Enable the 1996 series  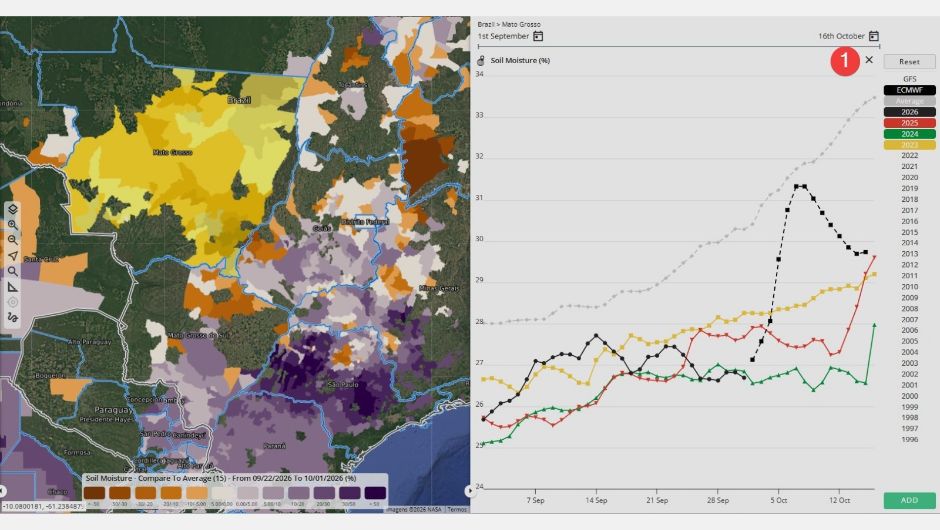click(909, 439)
